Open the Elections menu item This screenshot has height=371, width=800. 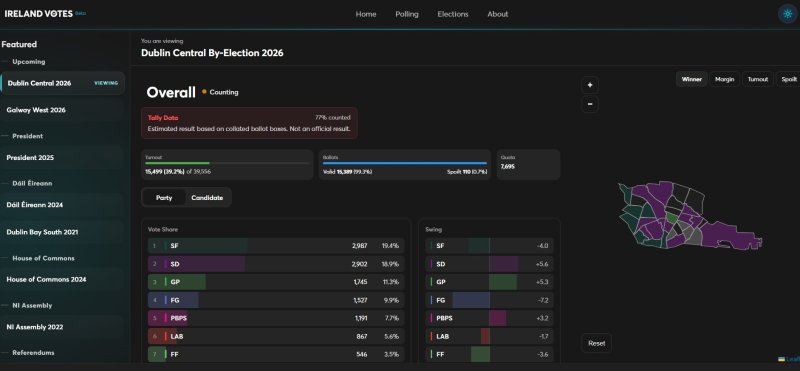click(453, 14)
